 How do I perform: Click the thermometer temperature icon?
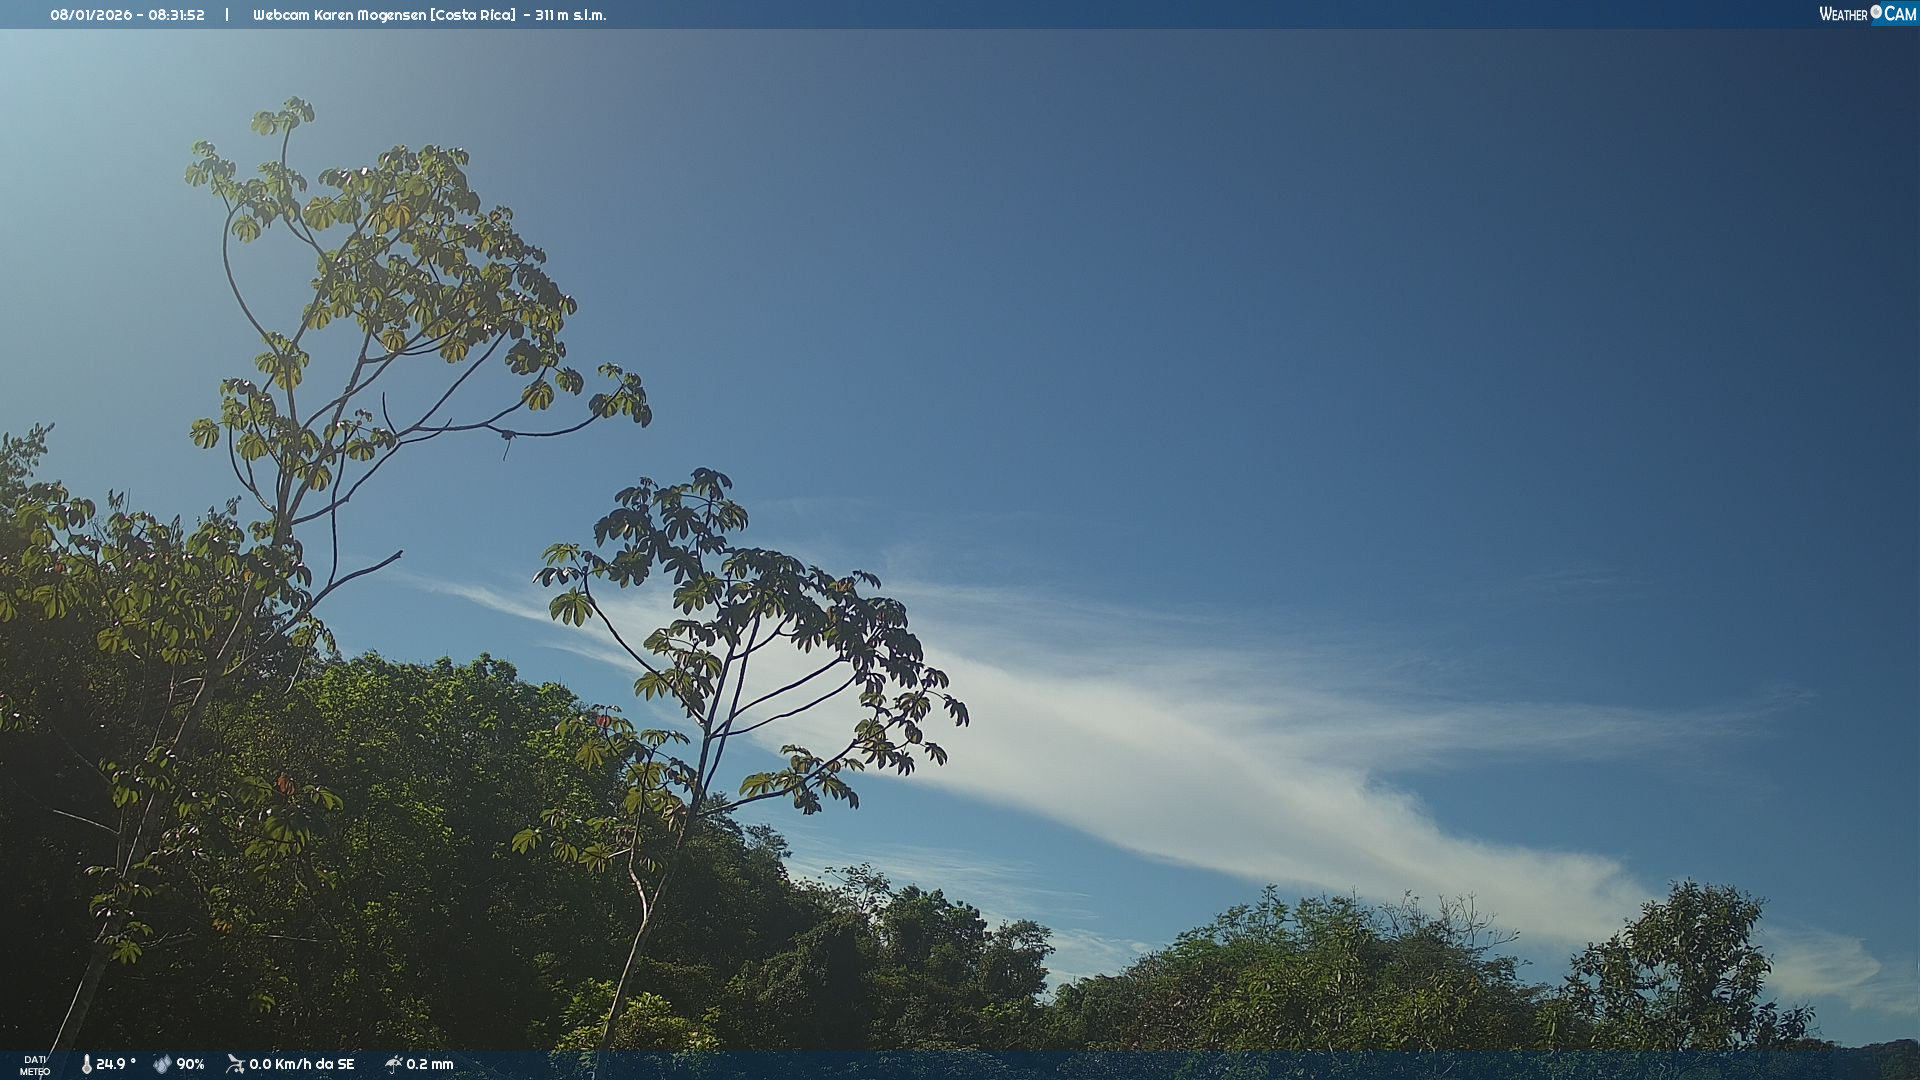(x=86, y=1064)
